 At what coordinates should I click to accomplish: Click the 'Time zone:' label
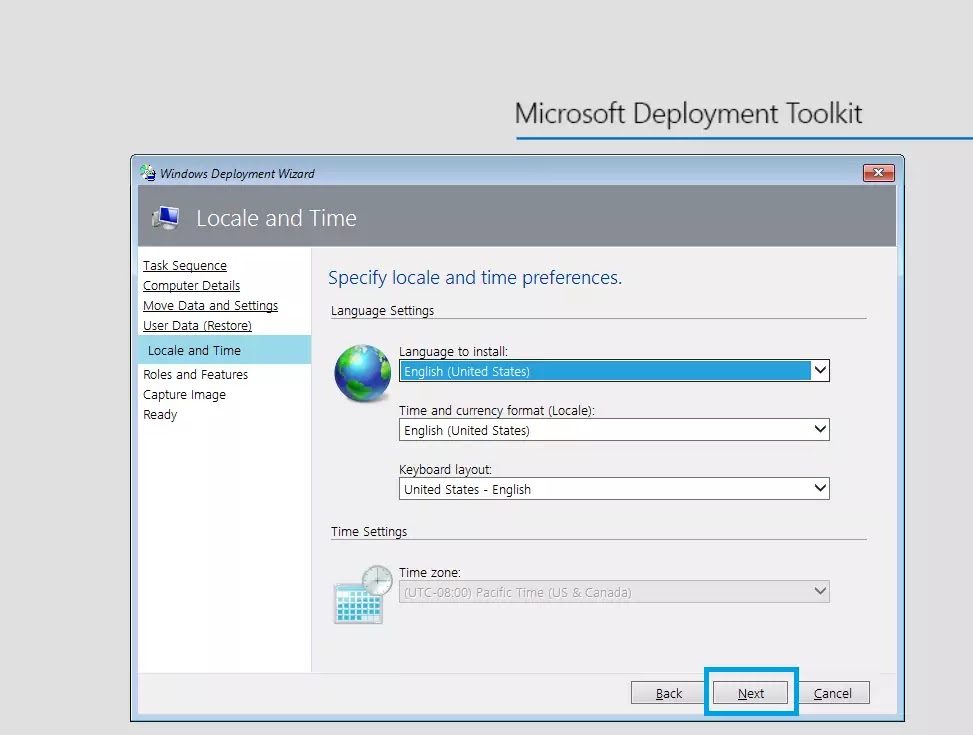[x=429, y=572]
